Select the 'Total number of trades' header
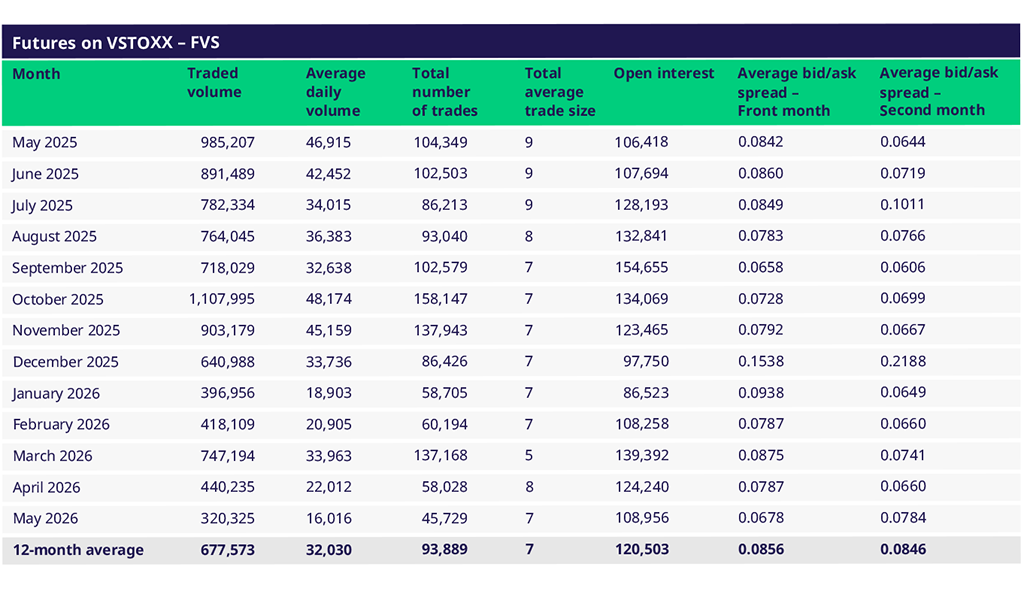Screen dimensions: 1024x591 445,92
